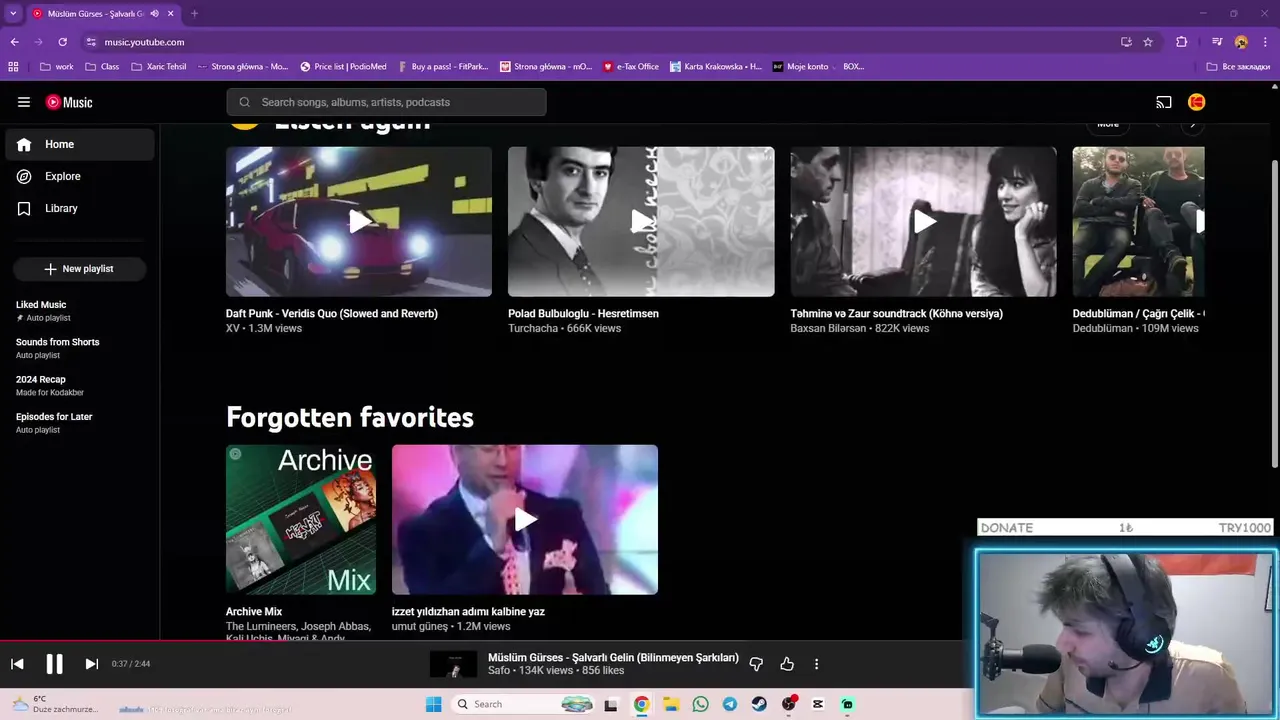The height and width of the screenshot is (720, 1280).
Task: Open the player three-dot options menu
Action: (x=816, y=664)
